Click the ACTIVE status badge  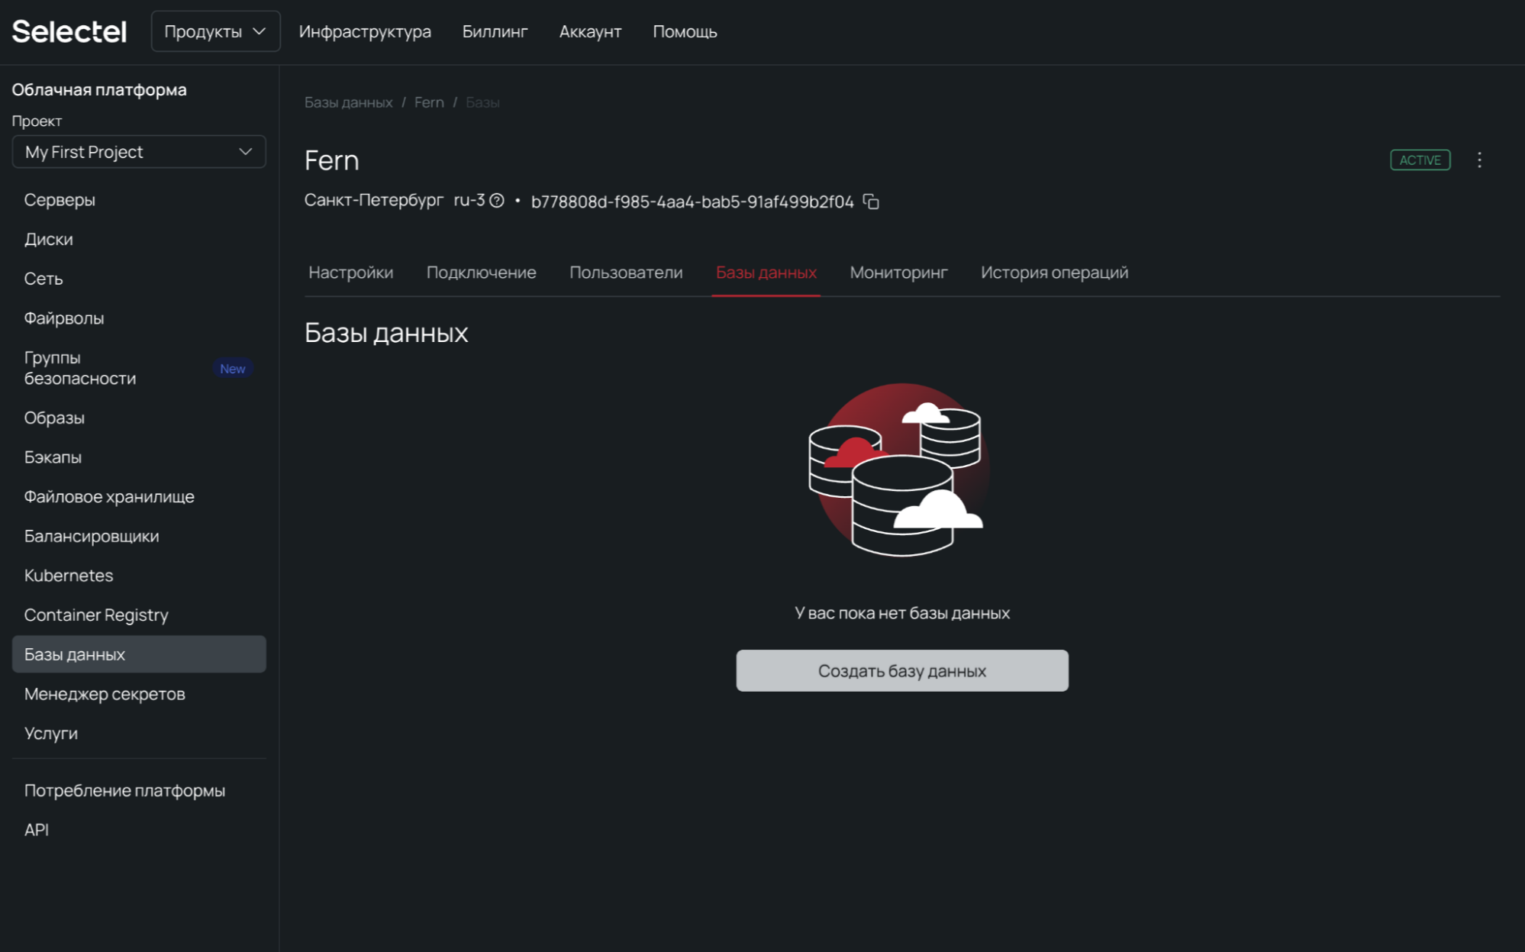(x=1419, y=160)
